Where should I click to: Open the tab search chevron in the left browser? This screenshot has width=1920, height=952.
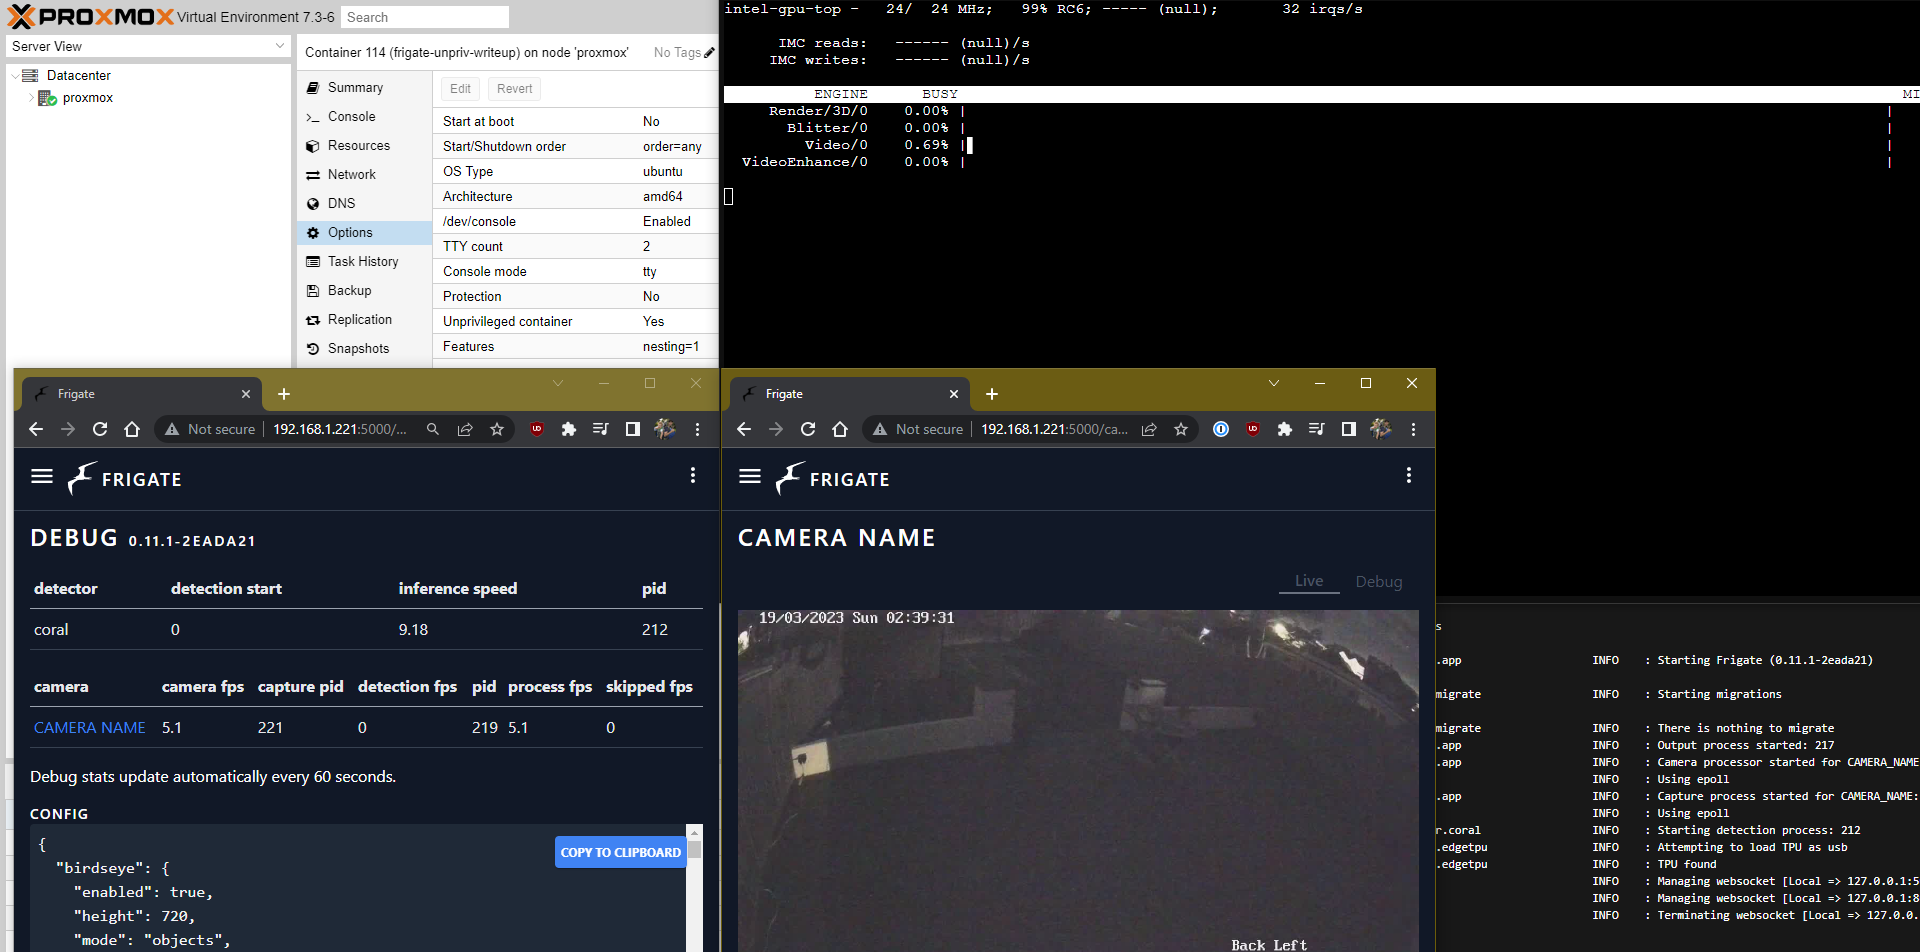click(x=558, y=383)
